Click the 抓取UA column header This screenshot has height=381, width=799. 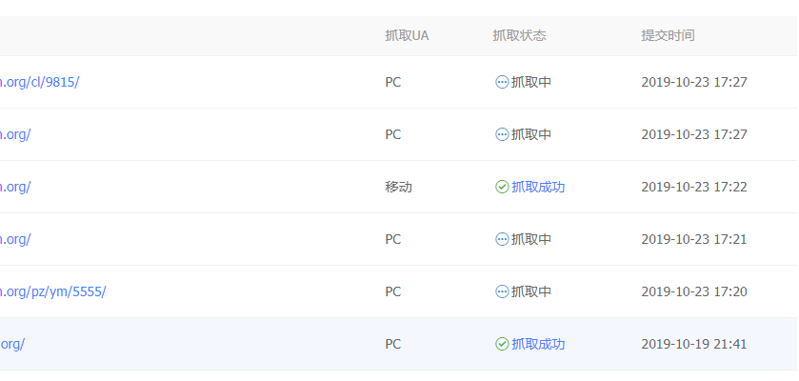coord(407,36)
